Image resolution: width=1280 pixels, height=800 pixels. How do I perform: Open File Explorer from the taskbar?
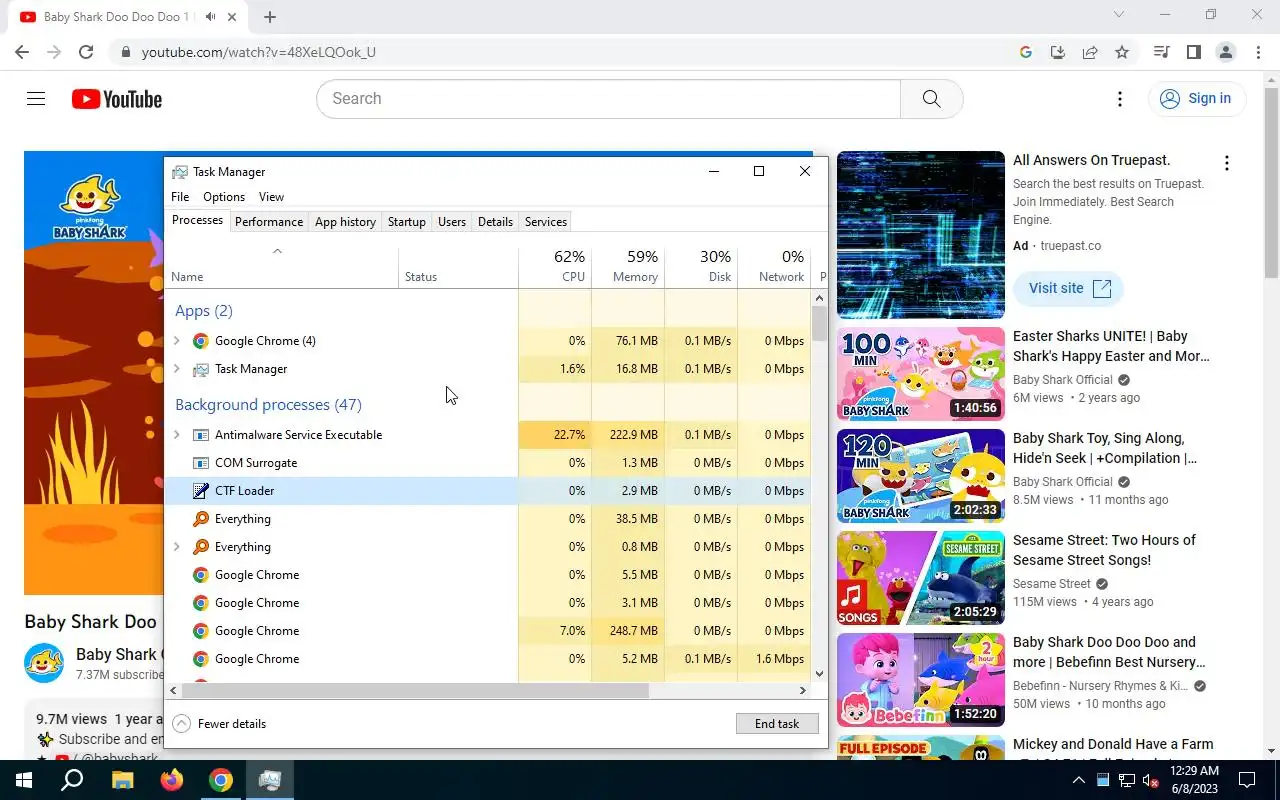[122, 780]
